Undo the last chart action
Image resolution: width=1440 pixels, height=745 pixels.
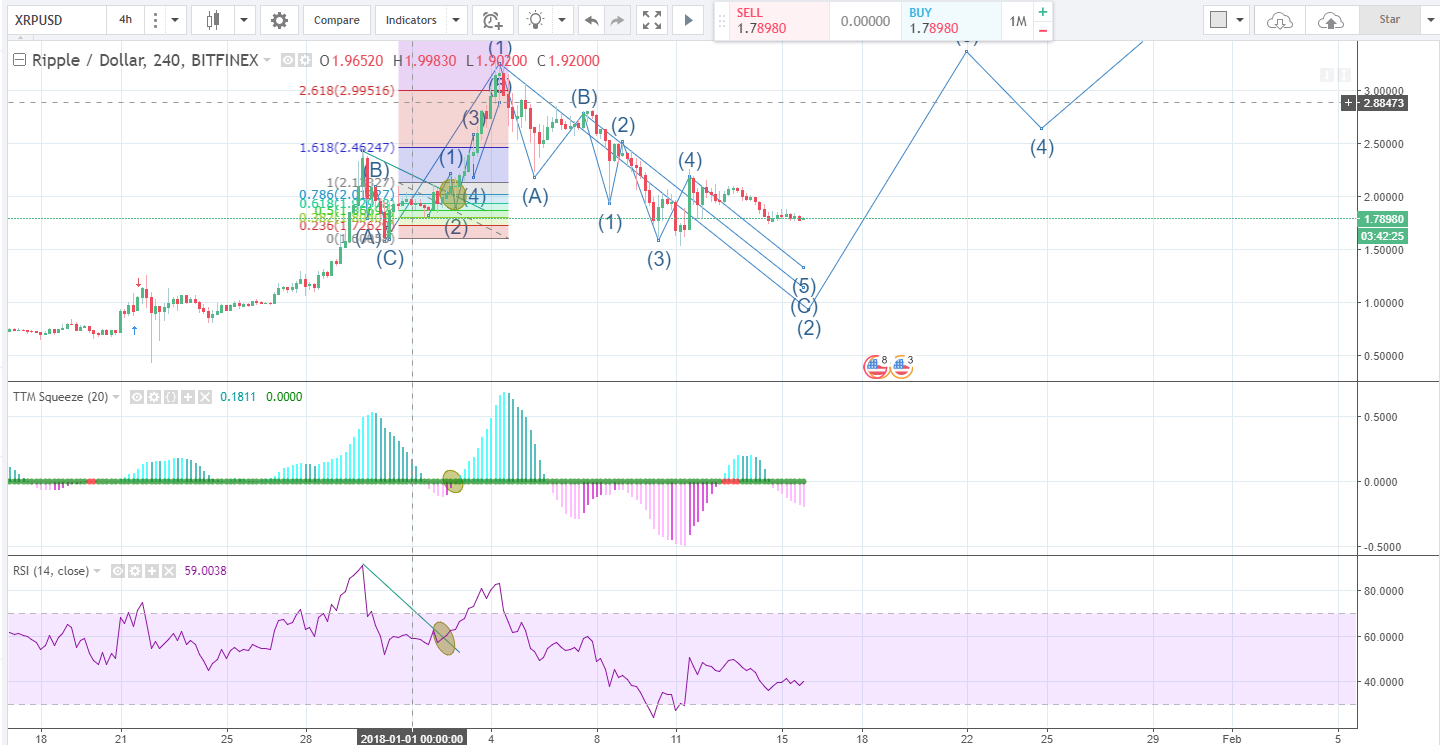coord(591,20)
